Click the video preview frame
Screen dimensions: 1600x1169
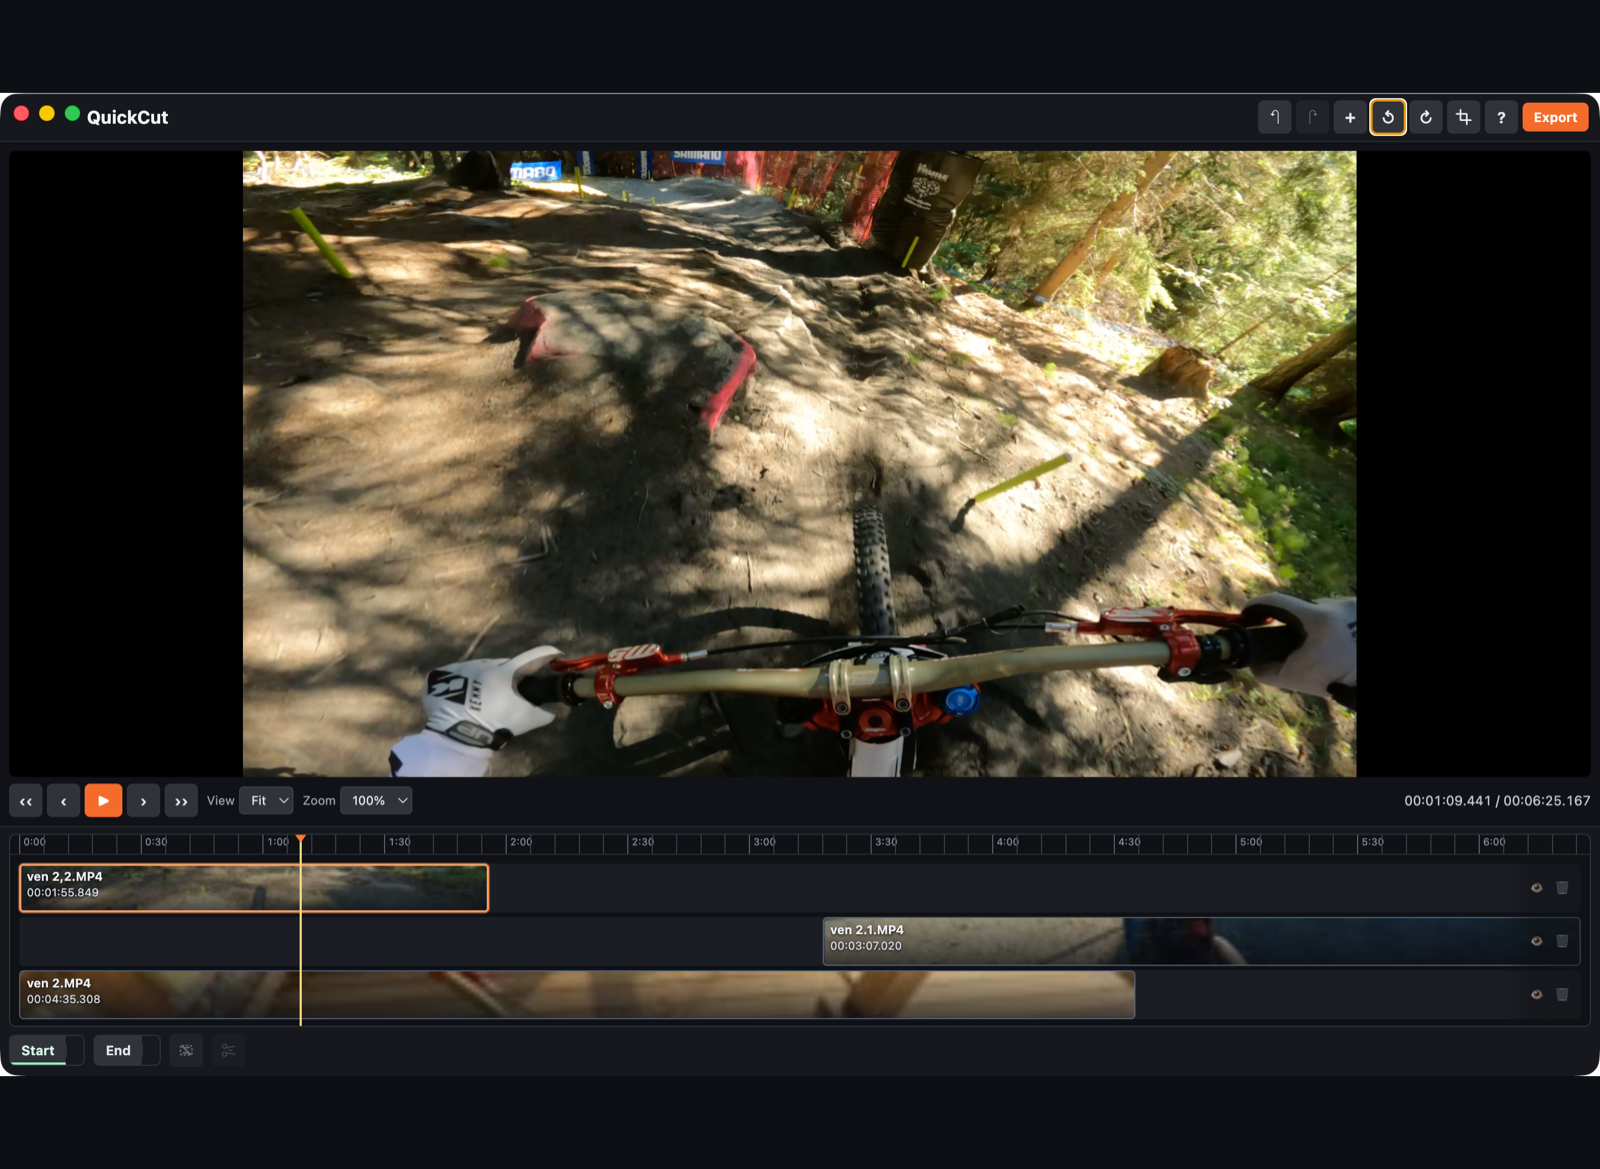click(799, 464)
